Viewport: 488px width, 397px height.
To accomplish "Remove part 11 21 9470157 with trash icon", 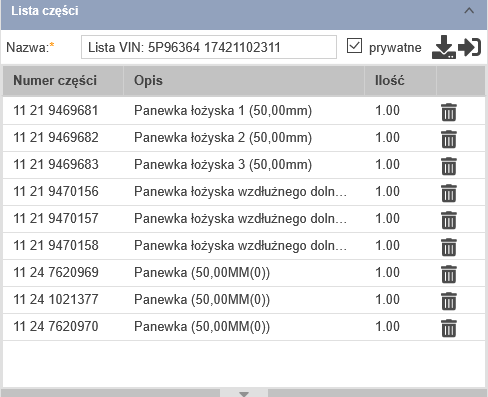I will [x=449, y=220].
